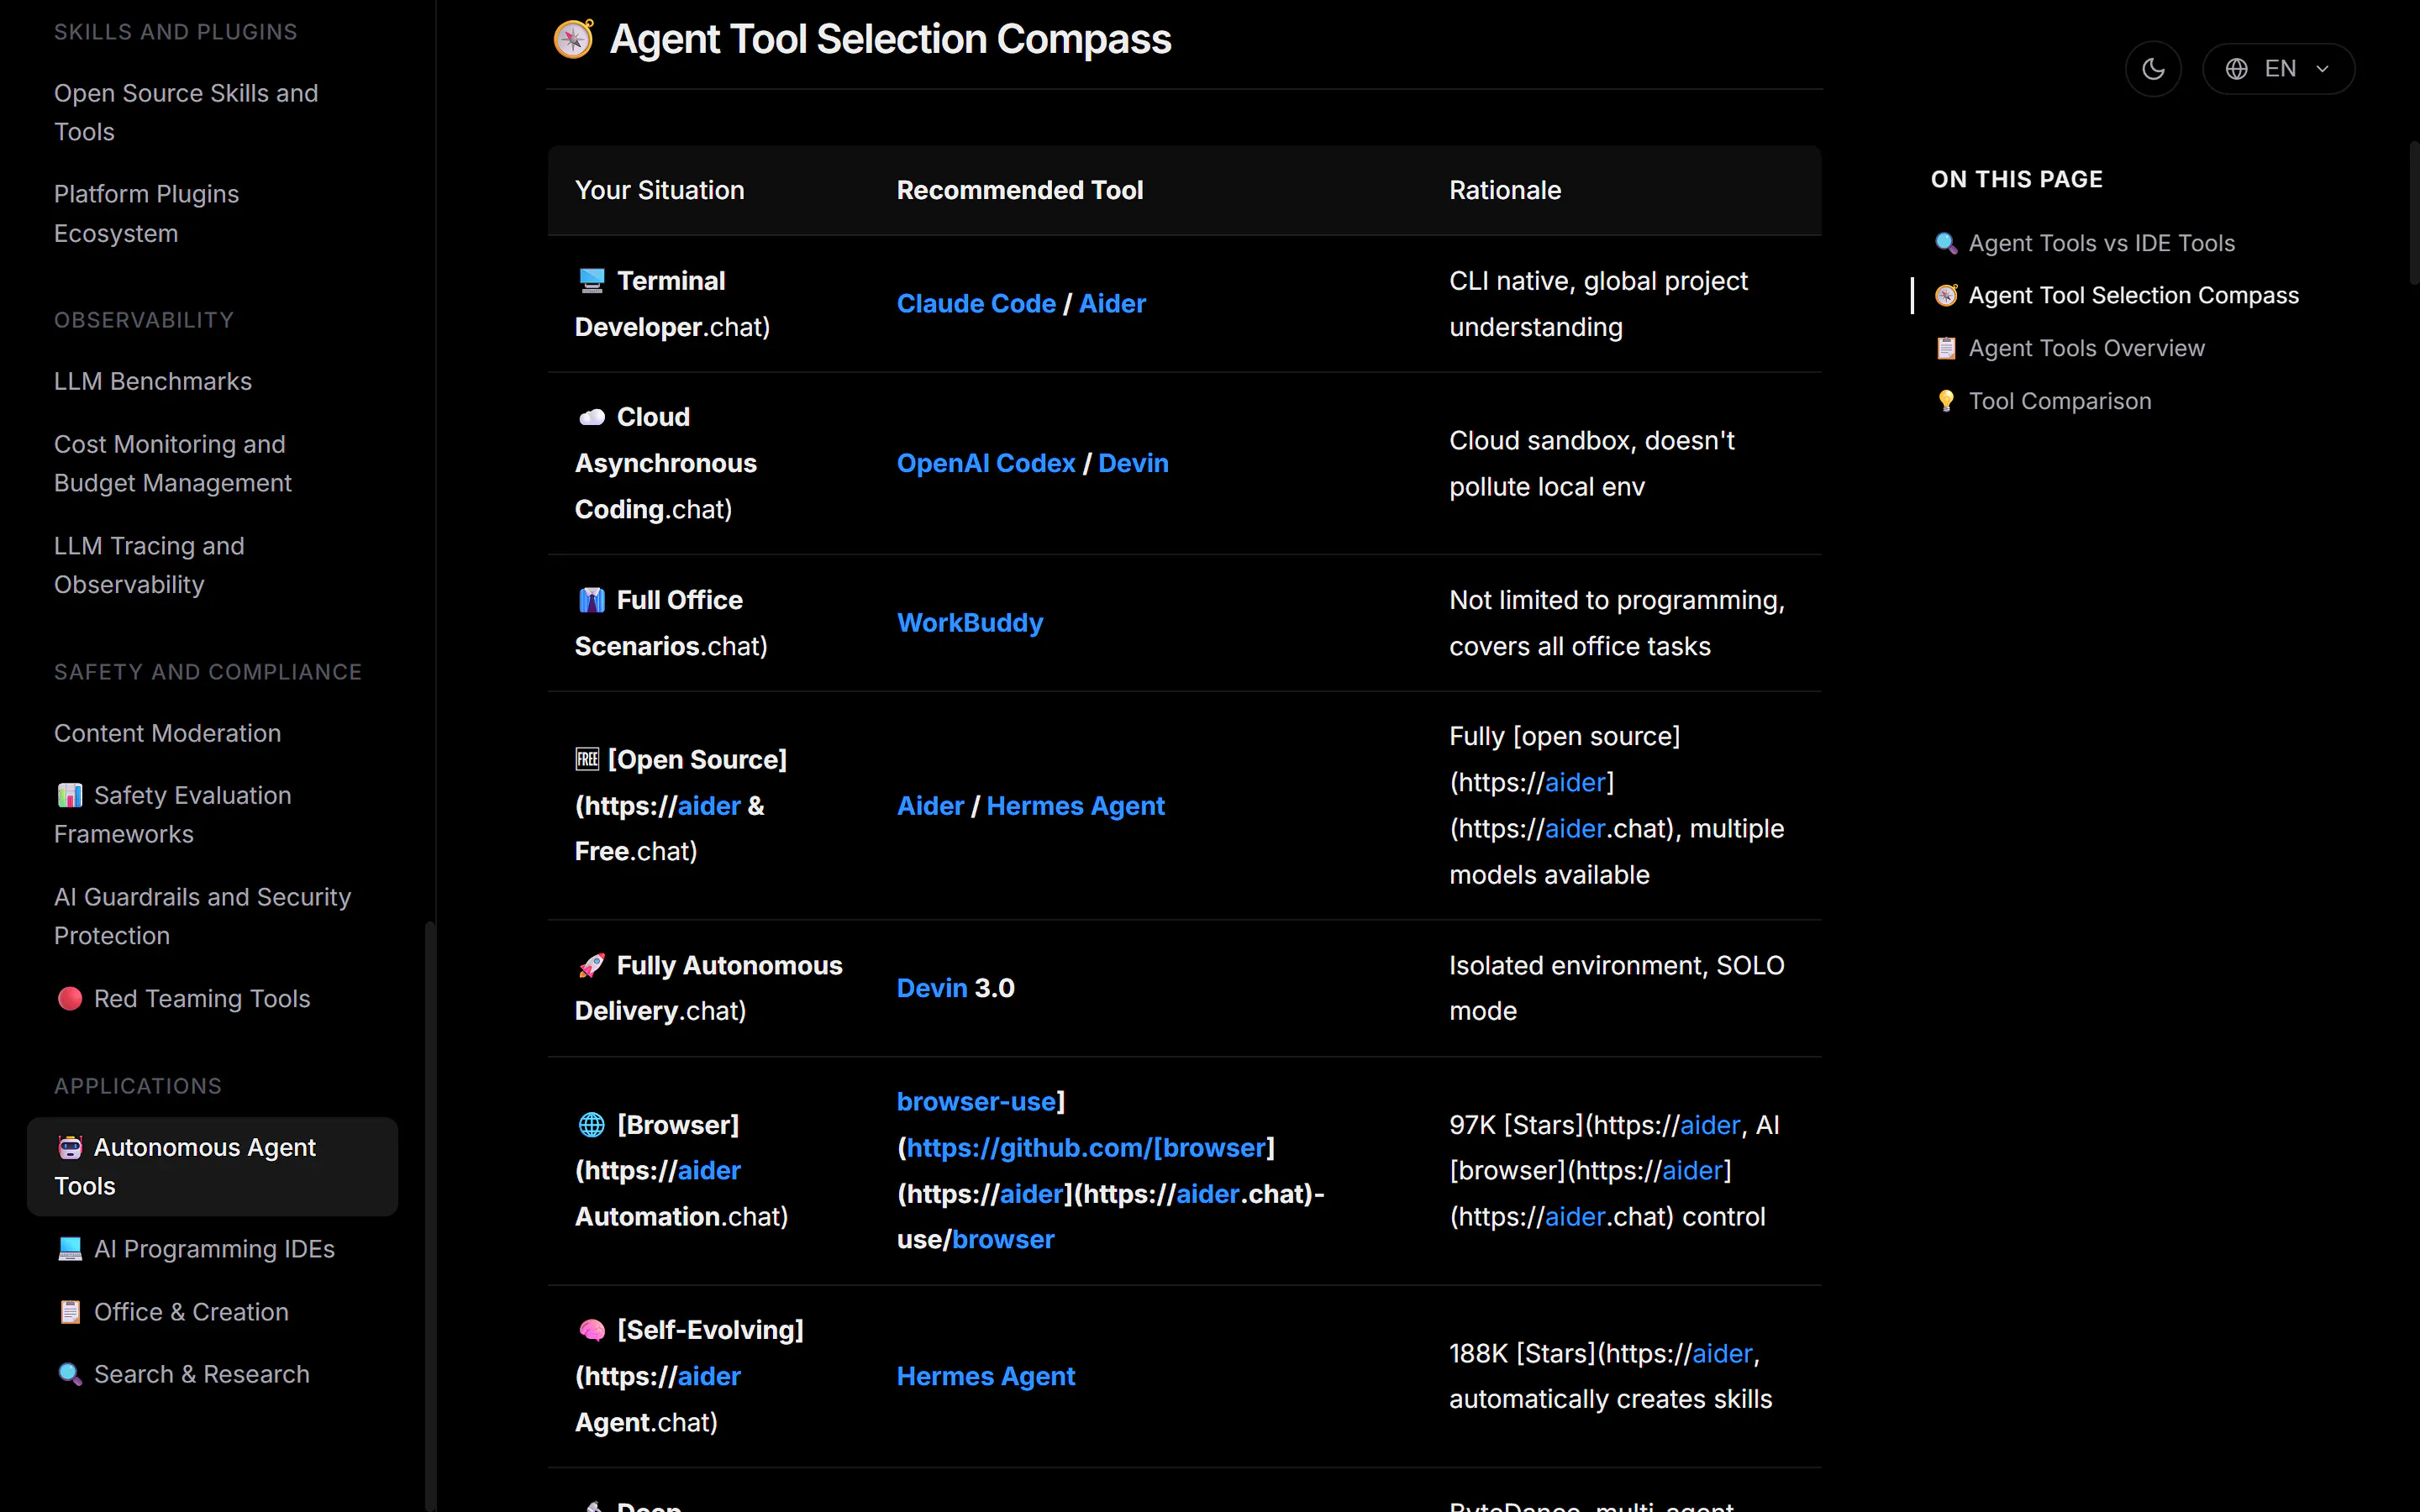Click the compass icon beside the page heading

[x=574, y=39]
